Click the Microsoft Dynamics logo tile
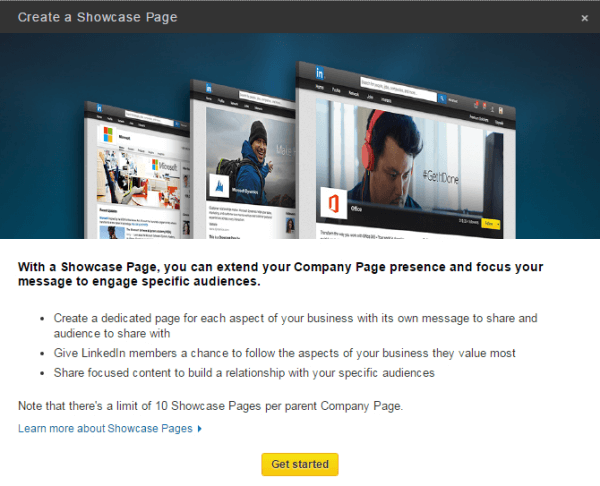The width and height of the screenshot is (600, 486). point(219,186)
